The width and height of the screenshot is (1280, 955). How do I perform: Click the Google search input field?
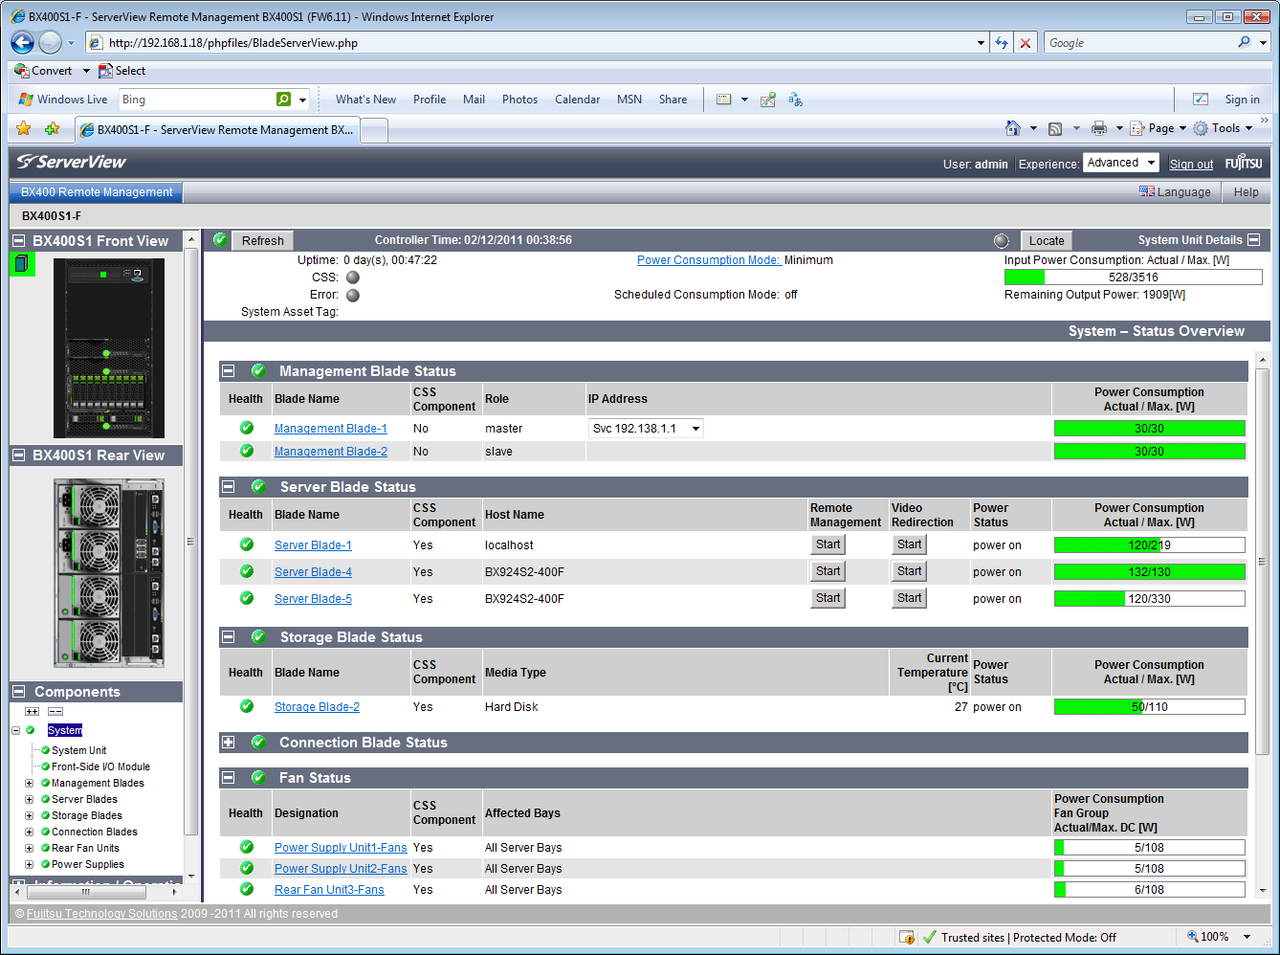[x=1139, y=43]
